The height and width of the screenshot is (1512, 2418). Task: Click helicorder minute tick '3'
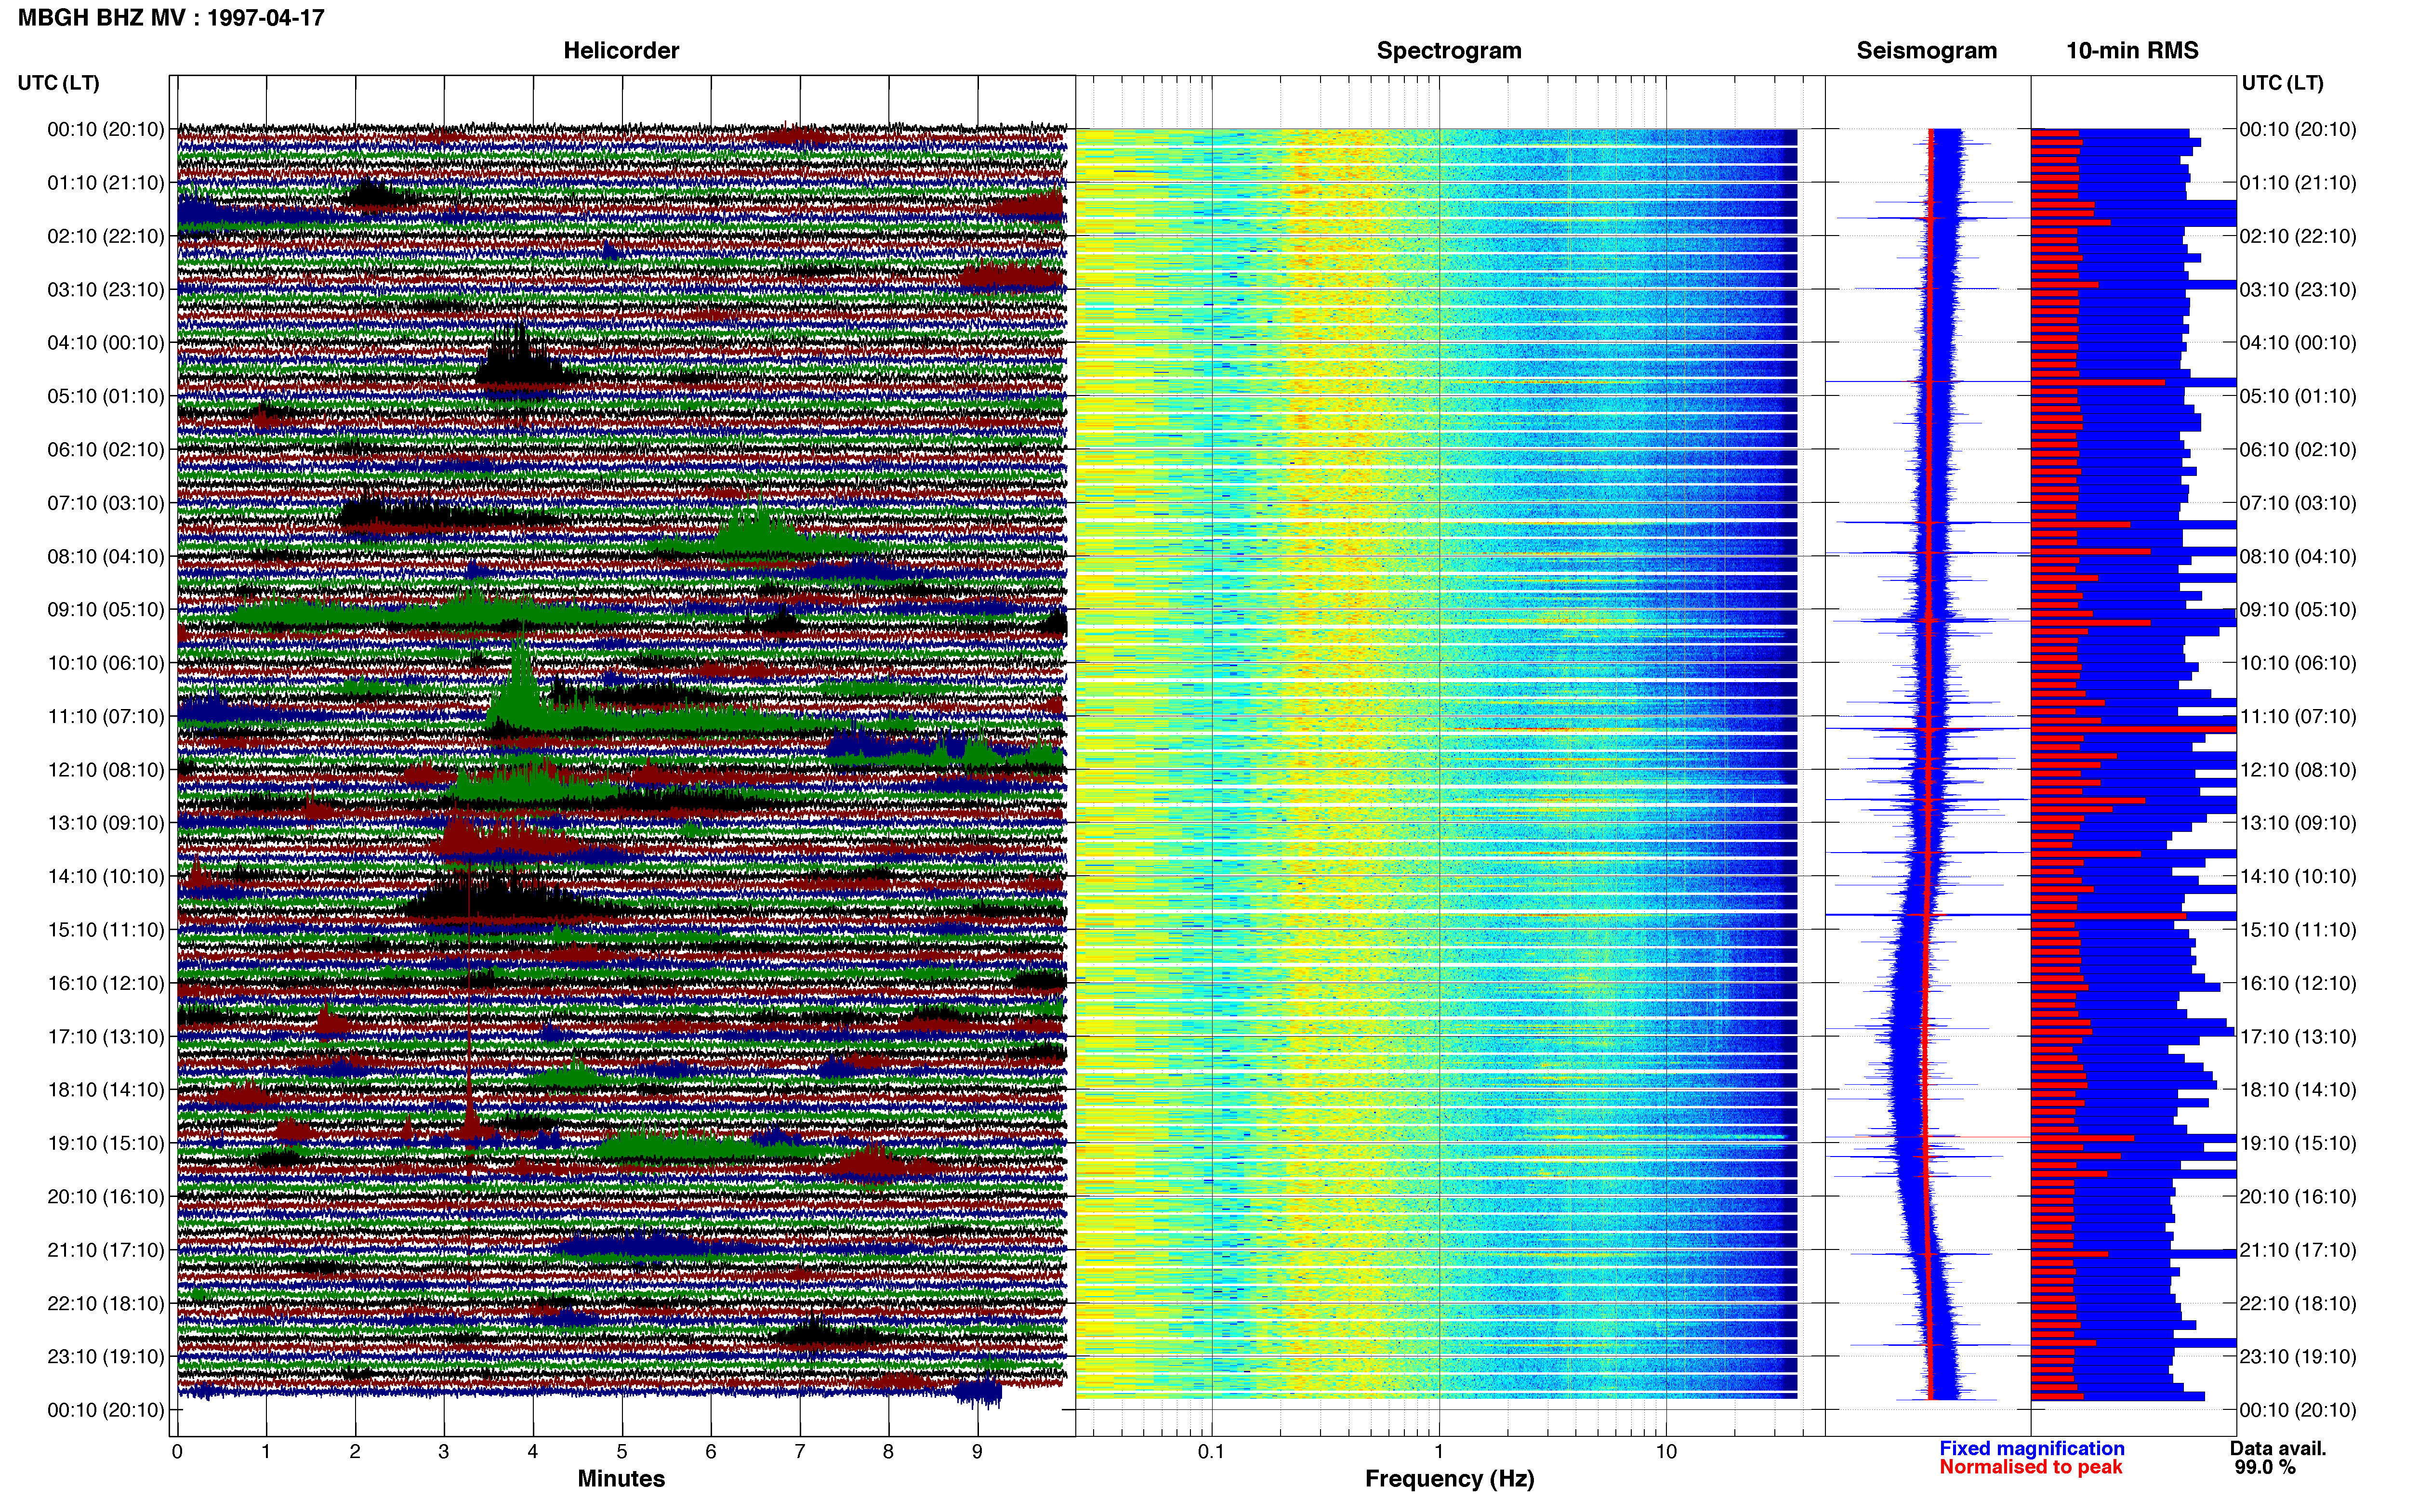tap(444, 1451)
